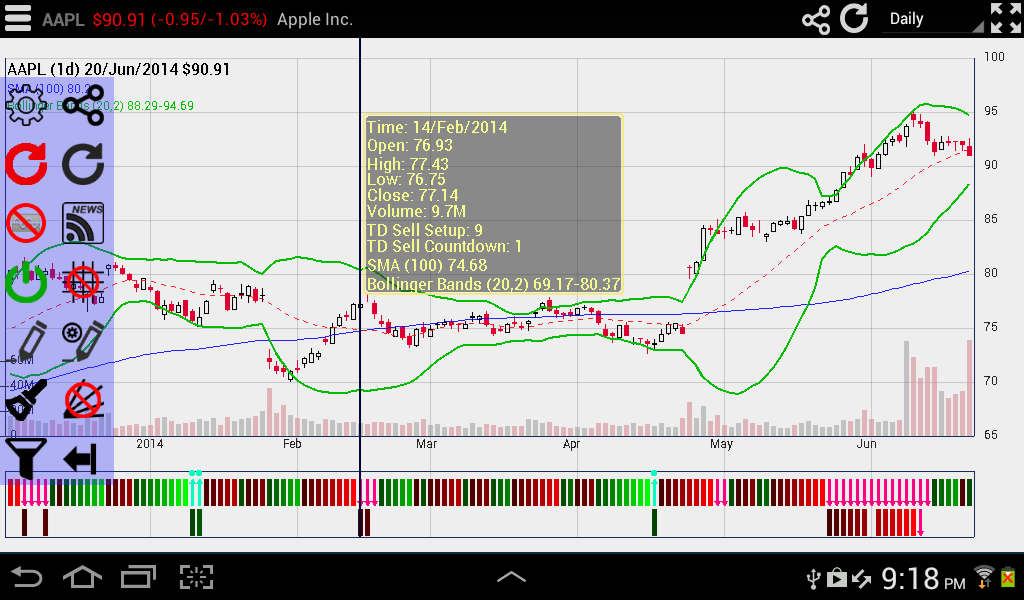Open the news feed icon
This screenshot has width=1024, height=600.
(84, 222)
